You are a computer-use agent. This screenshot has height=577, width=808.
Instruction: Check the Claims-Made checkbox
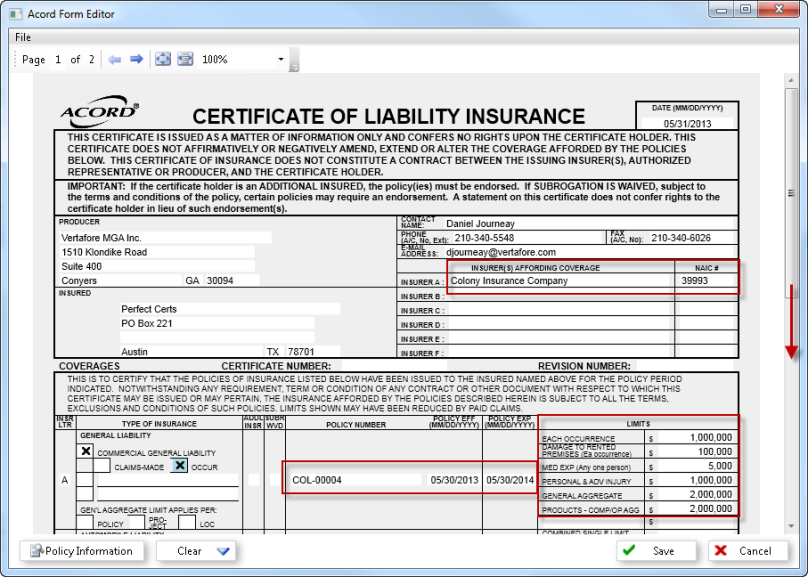102,466
